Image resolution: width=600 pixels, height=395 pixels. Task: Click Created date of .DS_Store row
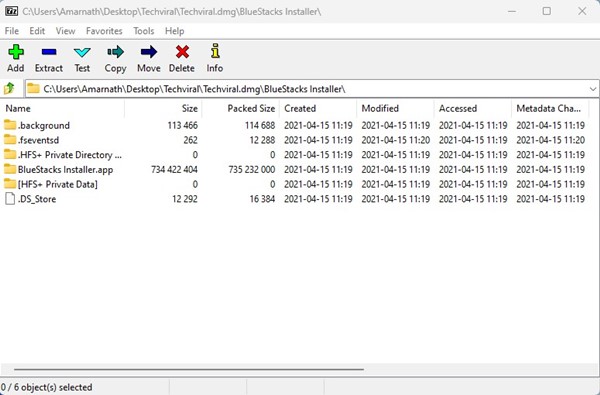click(318, 199)
